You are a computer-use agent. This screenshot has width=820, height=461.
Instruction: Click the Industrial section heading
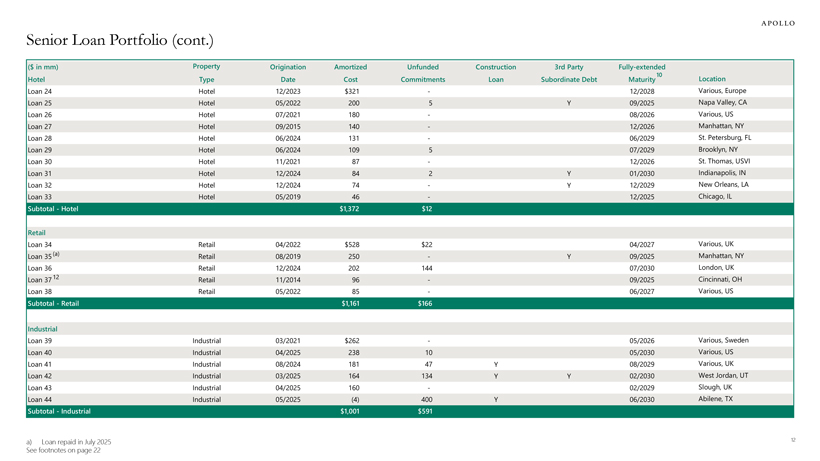point(43,328)
